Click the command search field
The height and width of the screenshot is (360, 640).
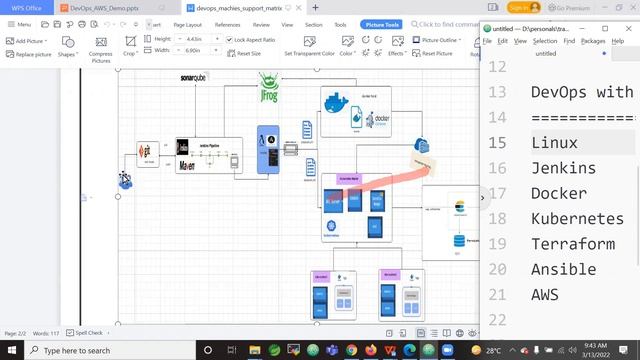click(x=445, y=24)
